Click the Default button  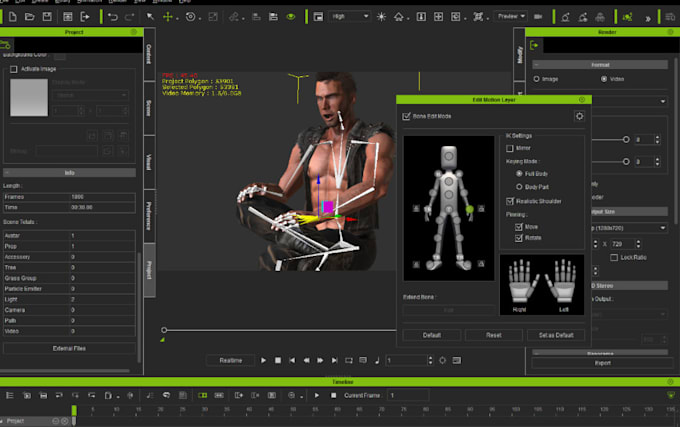pos(432,335)
